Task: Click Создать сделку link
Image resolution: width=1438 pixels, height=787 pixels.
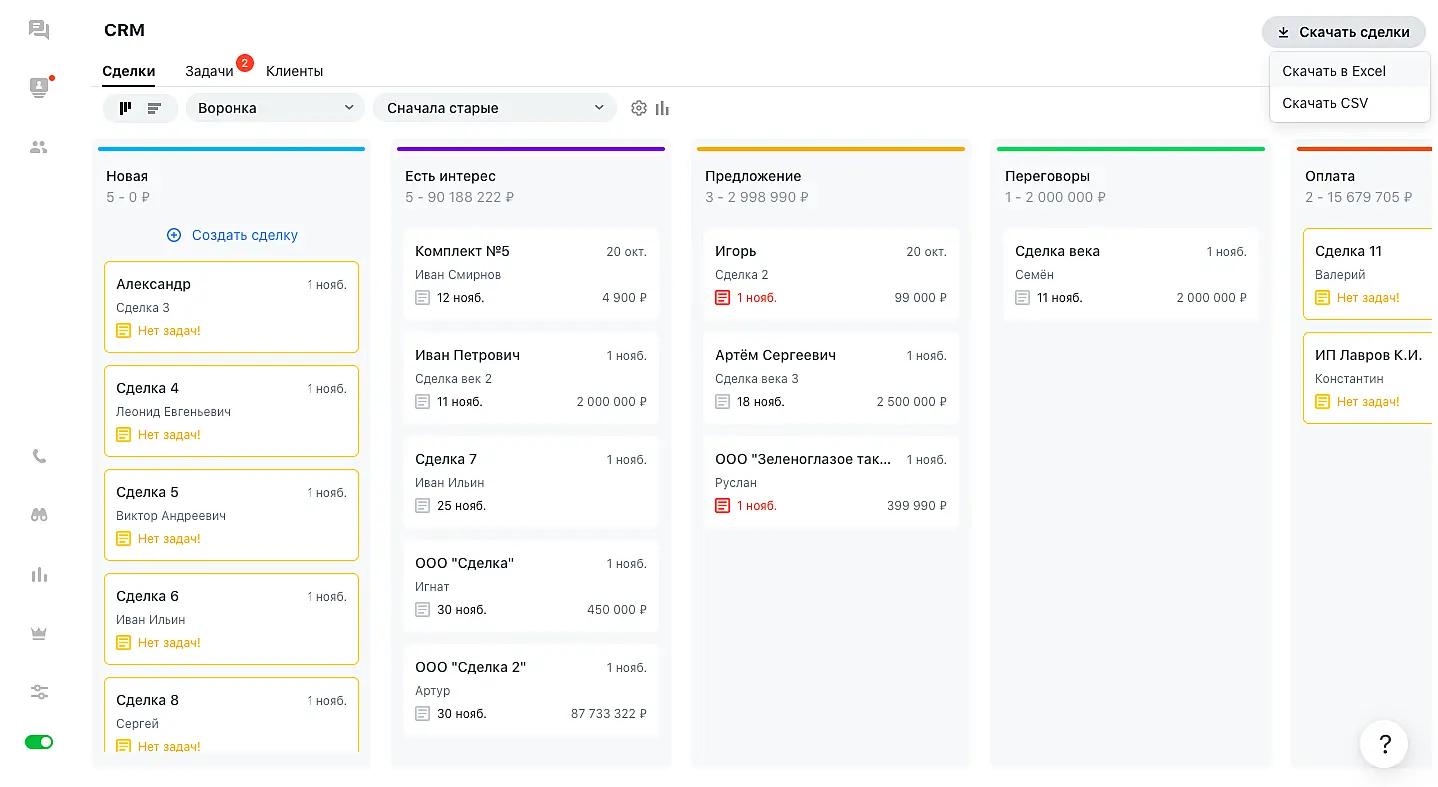Action: coord(232,235)
